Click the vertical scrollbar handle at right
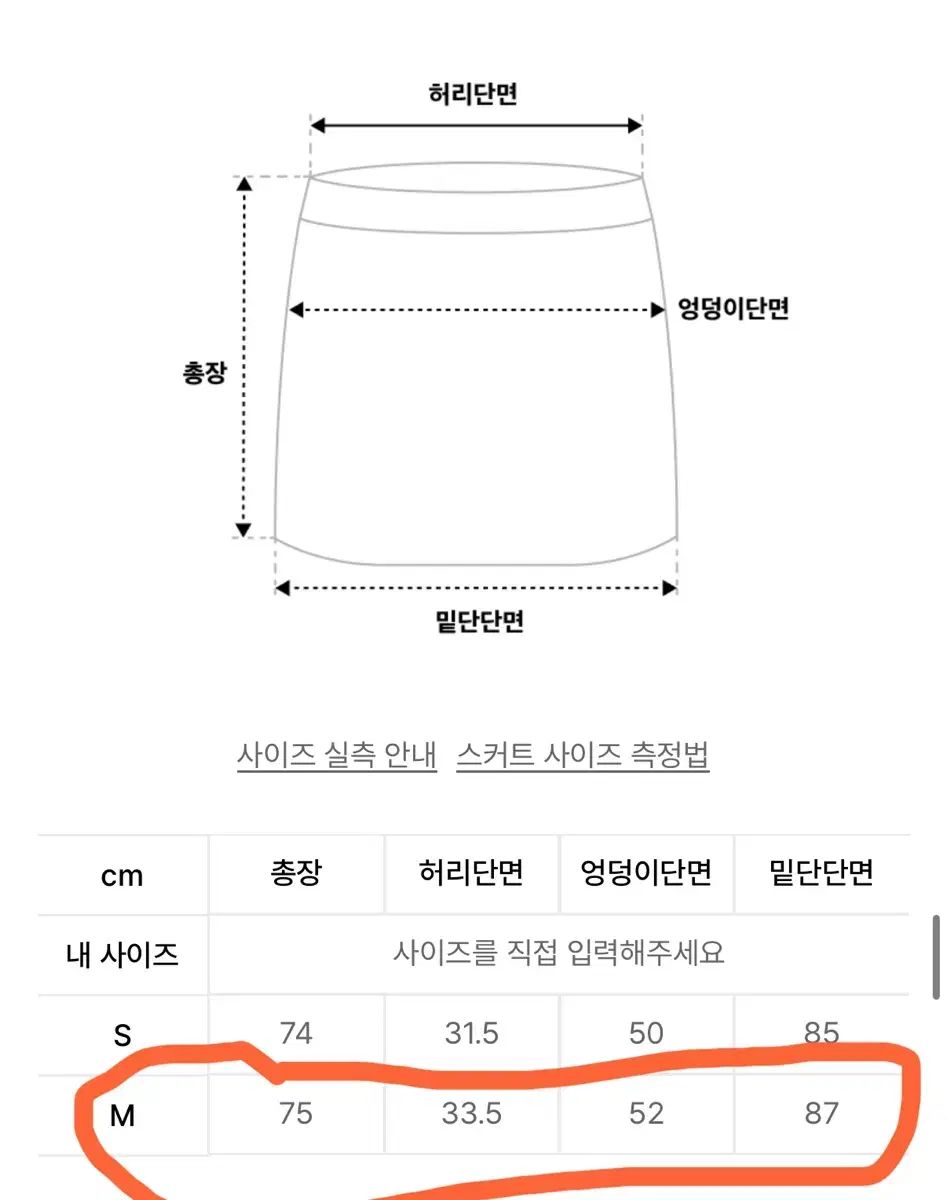947x1200 pixels. coord(936,958)
